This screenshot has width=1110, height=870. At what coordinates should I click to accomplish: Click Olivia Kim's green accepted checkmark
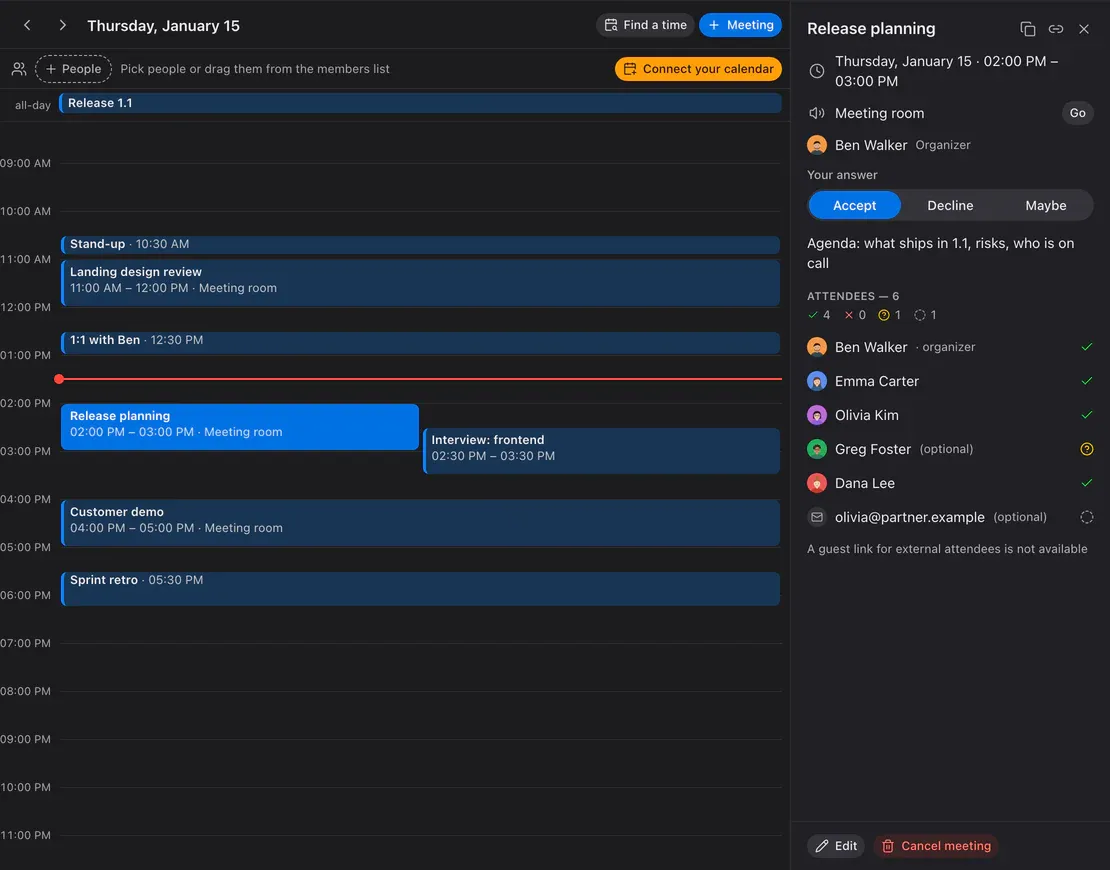pyautogui.click(x=1087, y=415)
